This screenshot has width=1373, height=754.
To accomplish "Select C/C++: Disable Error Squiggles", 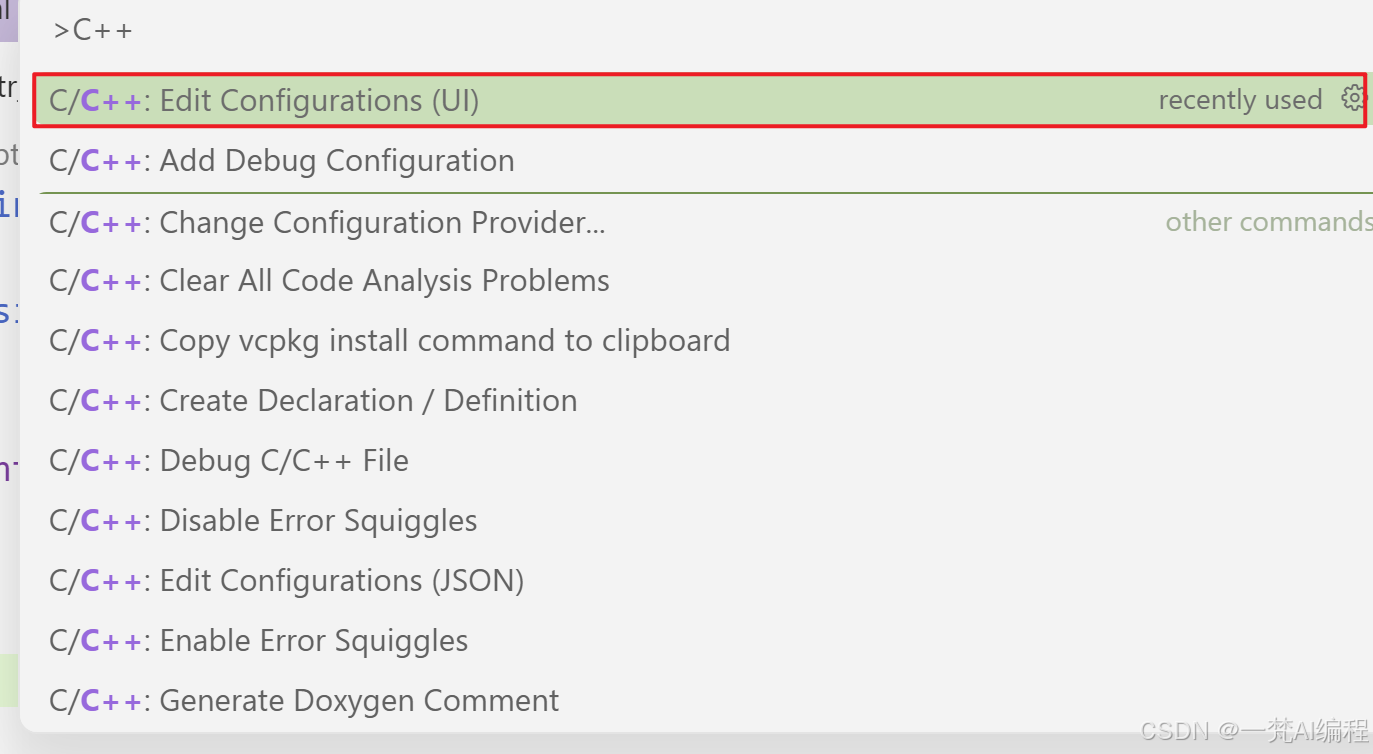I will click(x=700, y=521).
